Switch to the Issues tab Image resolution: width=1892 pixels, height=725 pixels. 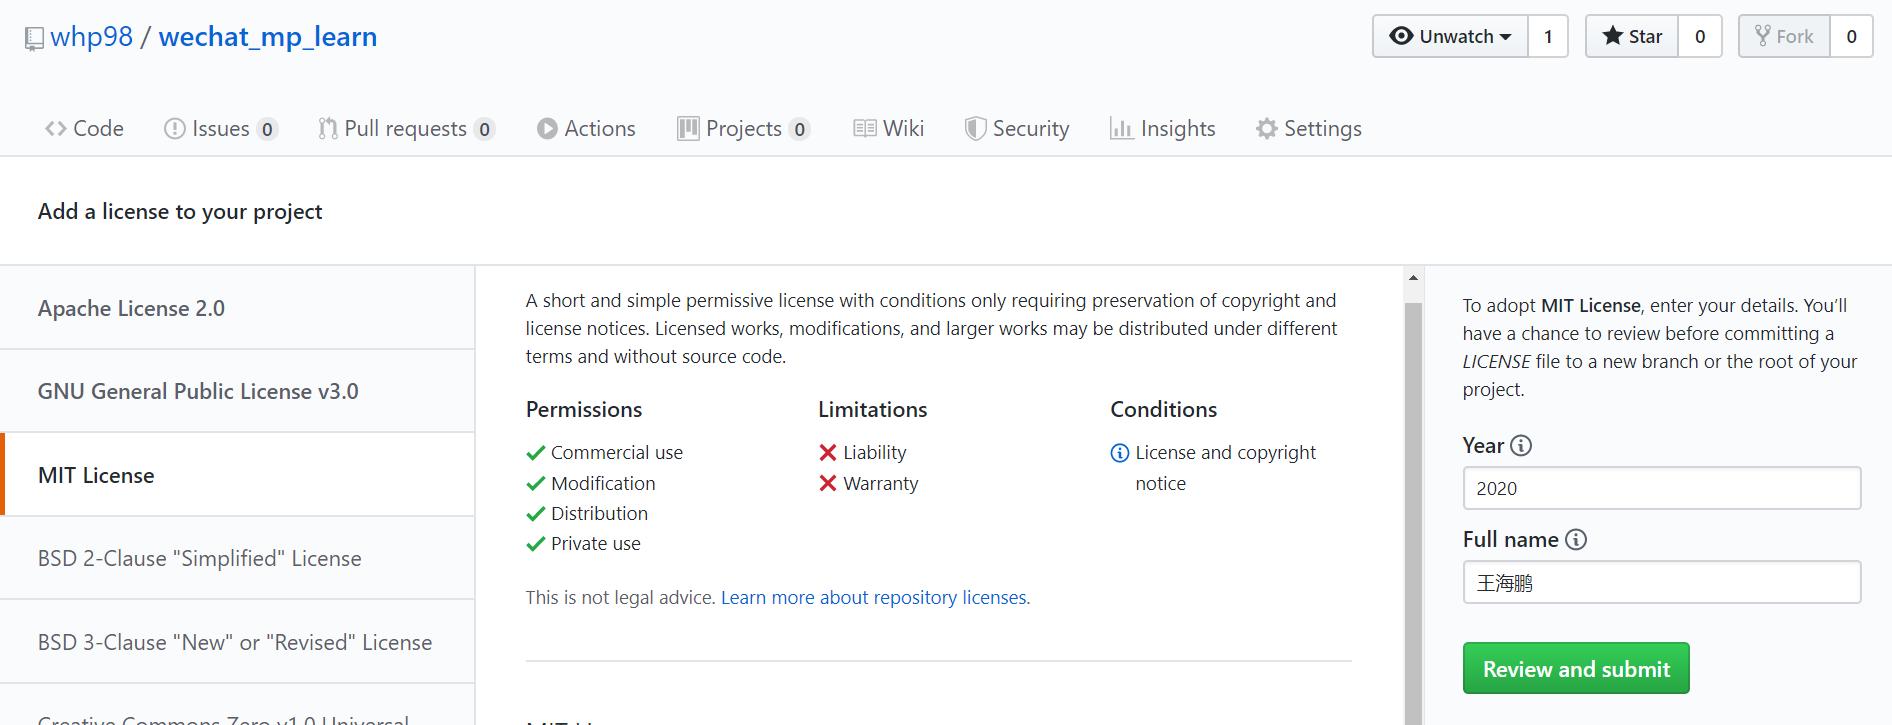coord(220,128)
